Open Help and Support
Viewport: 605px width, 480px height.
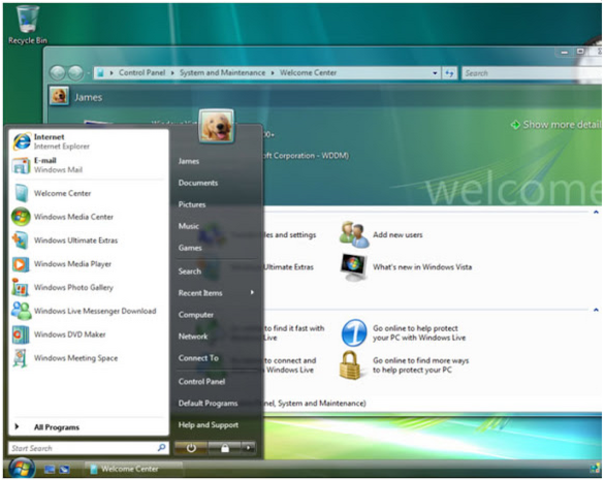tap(208, 425)
